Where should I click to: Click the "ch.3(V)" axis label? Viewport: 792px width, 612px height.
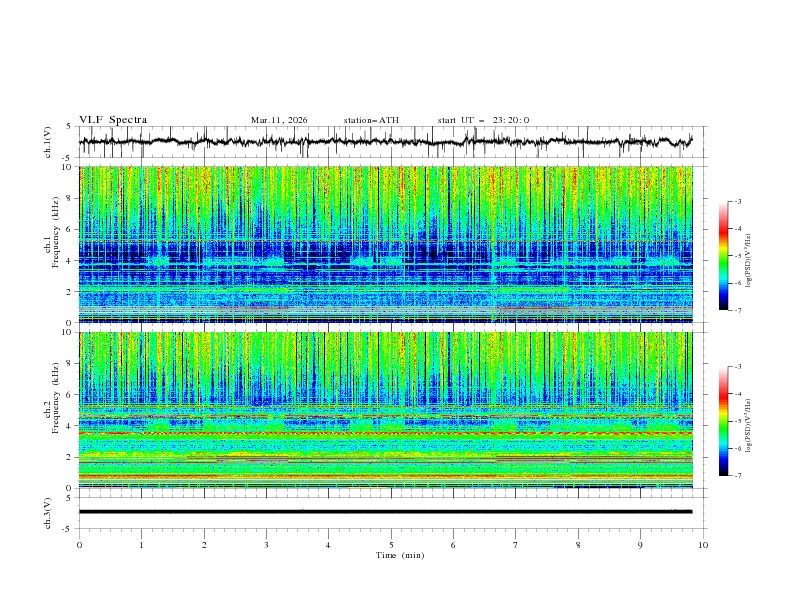[x=48, y=513]
